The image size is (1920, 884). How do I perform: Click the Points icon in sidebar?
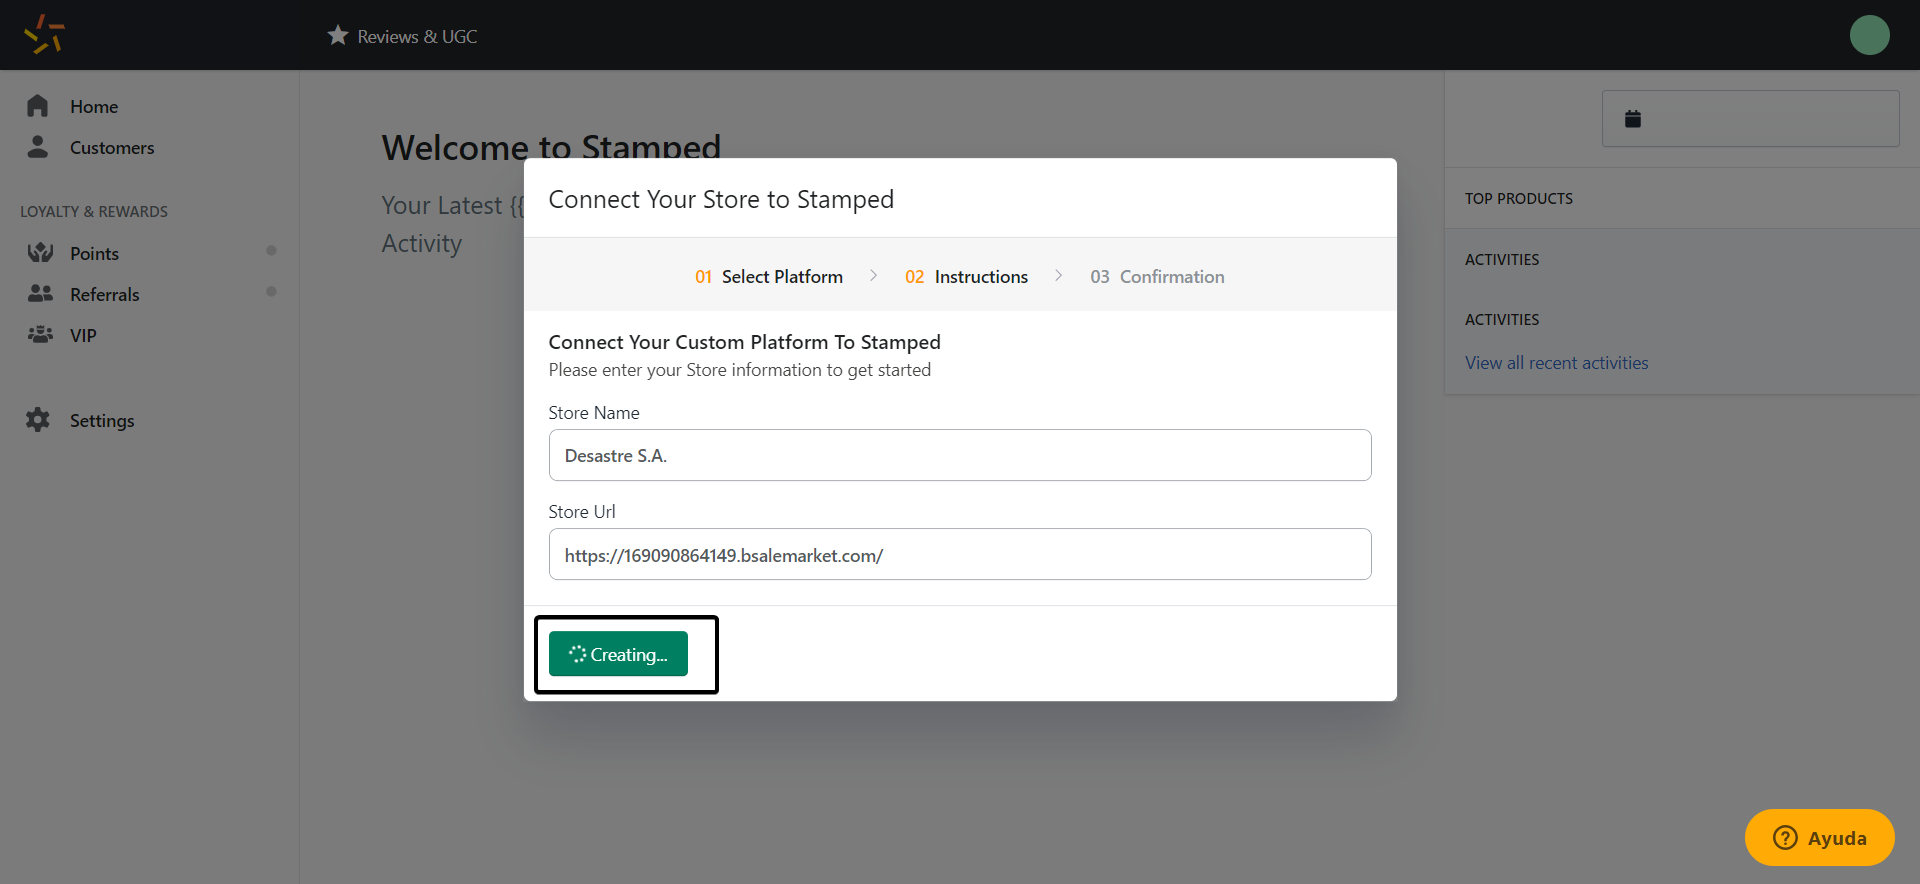40,252
